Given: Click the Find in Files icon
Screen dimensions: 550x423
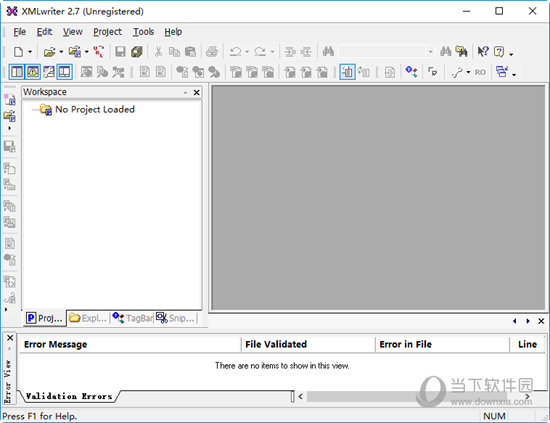Looking at the screenshot, I should [x=462, y=52].
